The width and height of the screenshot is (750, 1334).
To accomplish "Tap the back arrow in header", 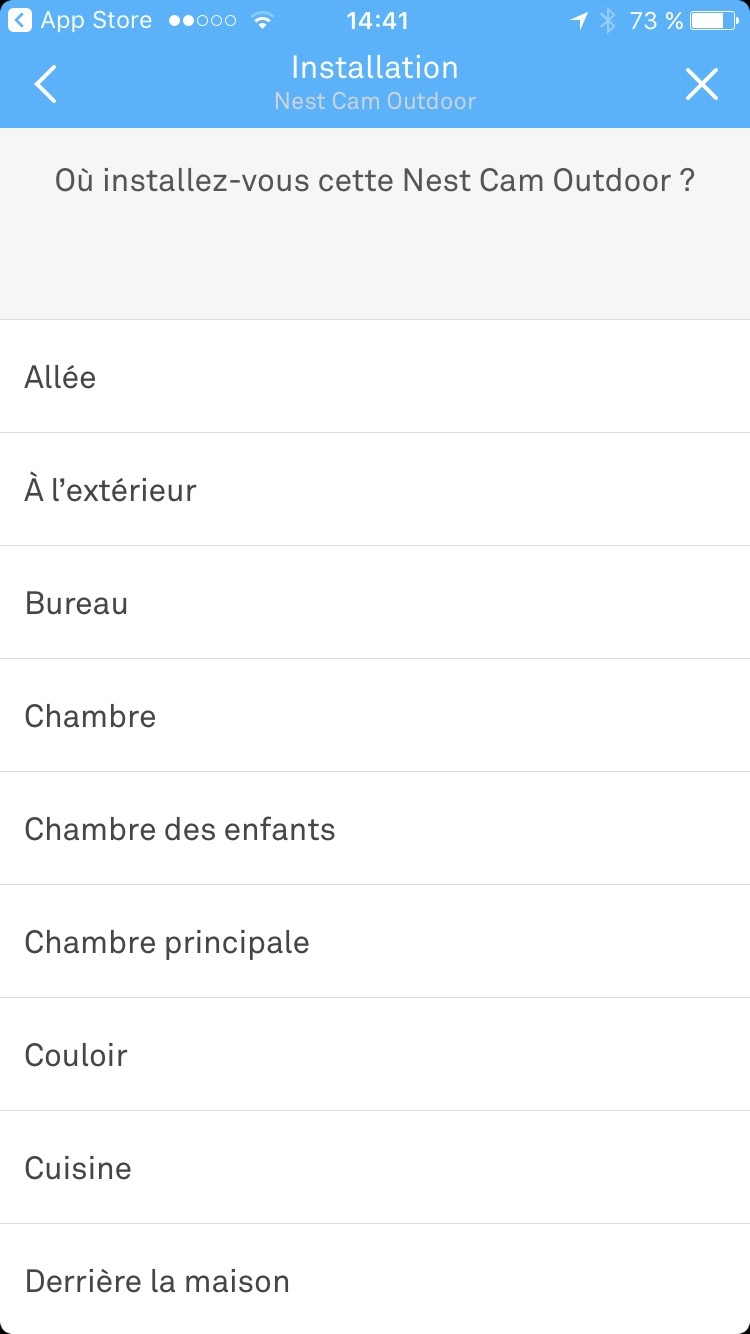I will 45,85.
